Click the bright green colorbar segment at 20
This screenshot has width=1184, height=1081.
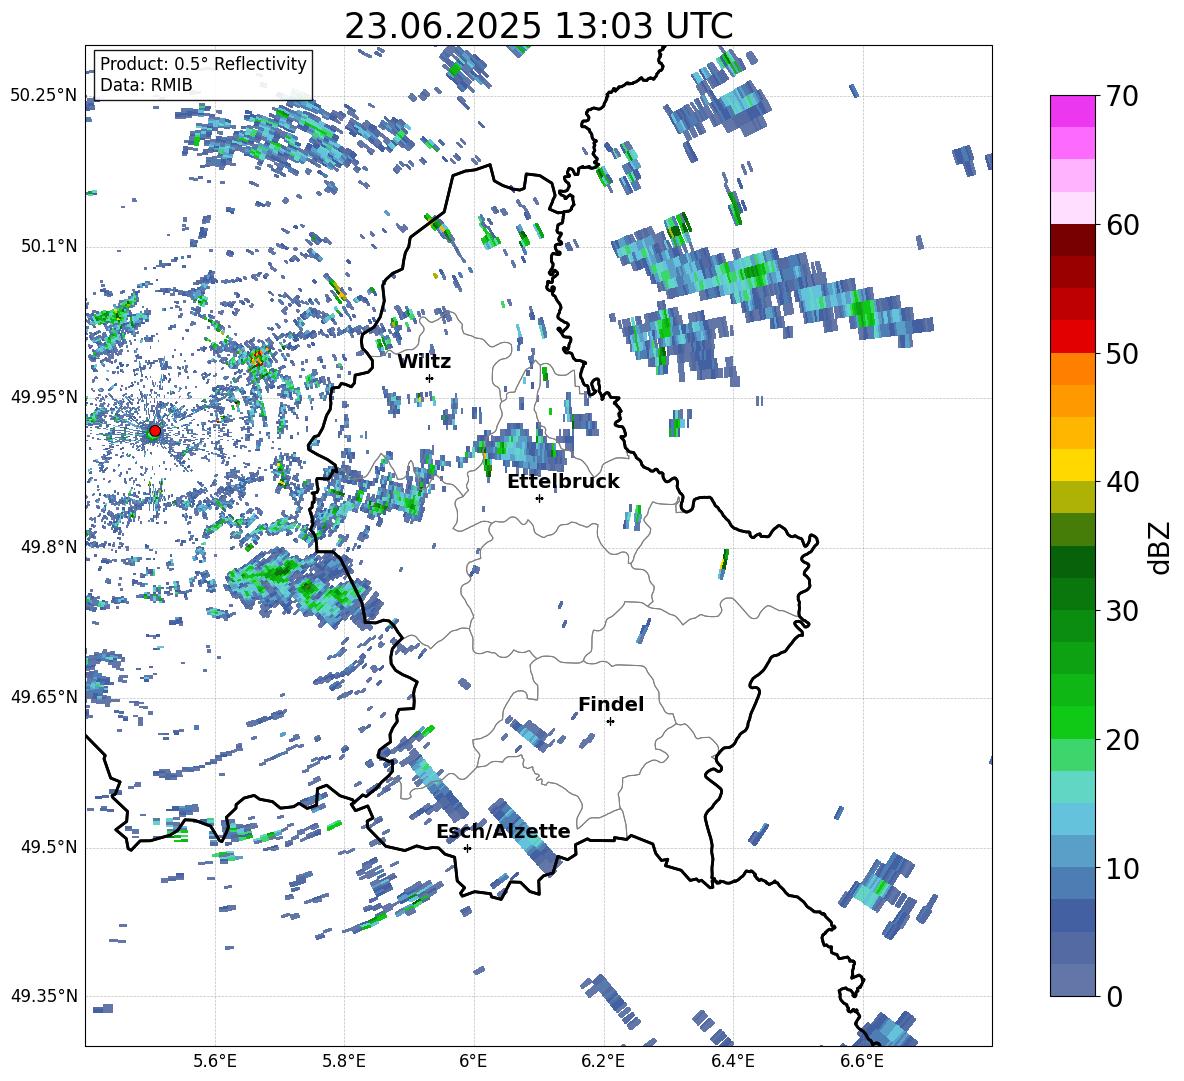tap(1072, 722)
